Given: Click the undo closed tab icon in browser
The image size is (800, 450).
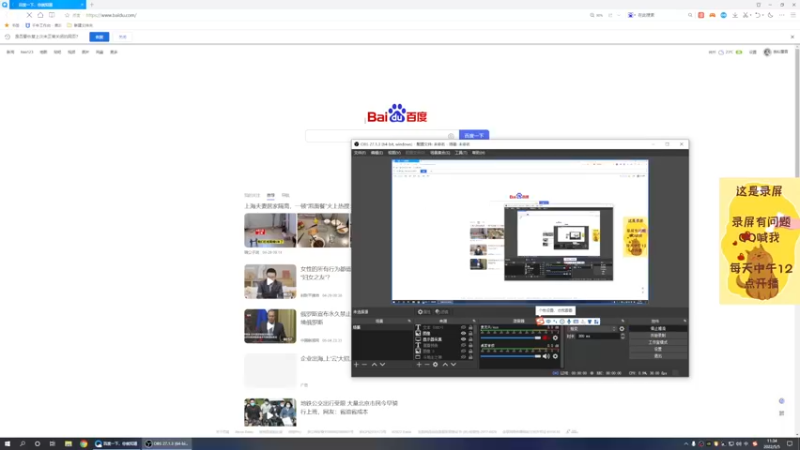Looking at the screenshot, I should tap(758, 15).
